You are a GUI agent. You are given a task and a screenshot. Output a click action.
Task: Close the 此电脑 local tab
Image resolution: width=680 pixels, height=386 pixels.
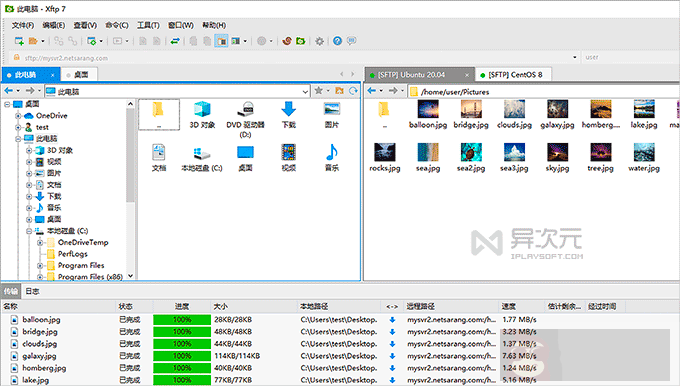point(52,75)
